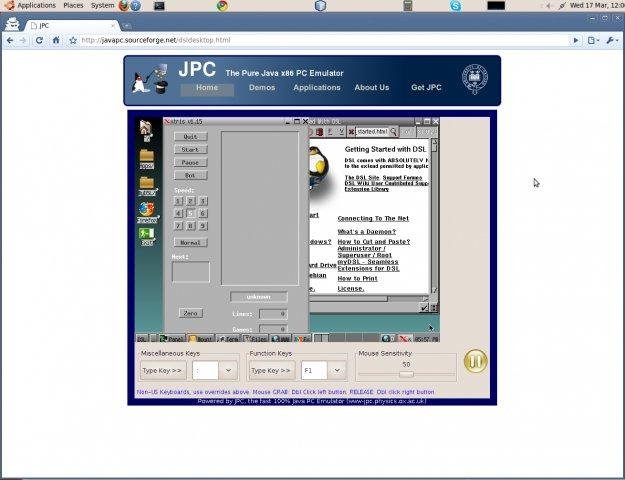Open Firefox from the GNOME top panel

coord(124,6)
